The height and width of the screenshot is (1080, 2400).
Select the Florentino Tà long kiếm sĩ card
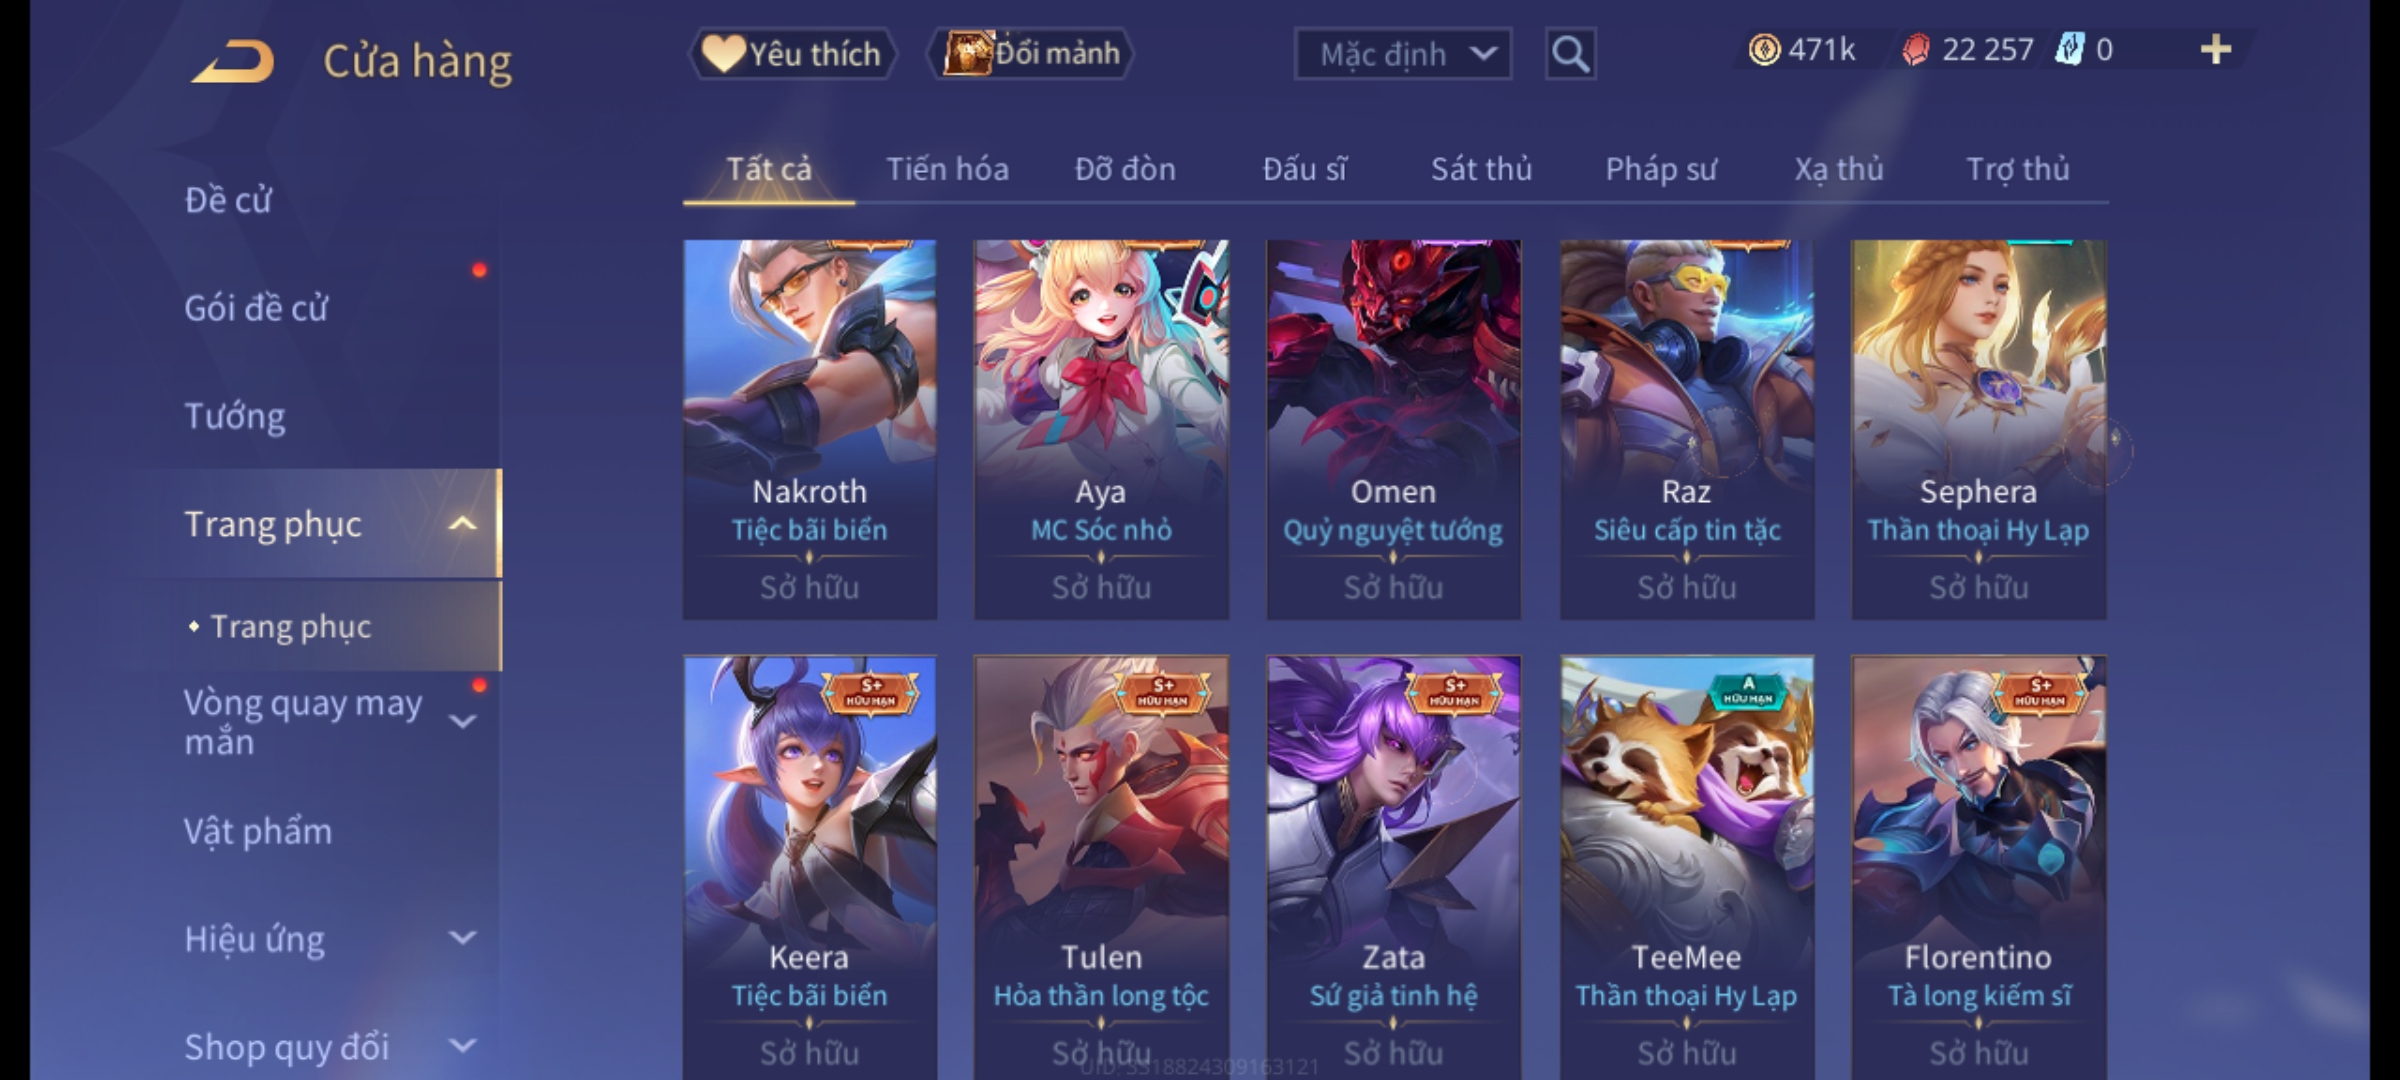pyautogui.click(x=1979, y=867)
